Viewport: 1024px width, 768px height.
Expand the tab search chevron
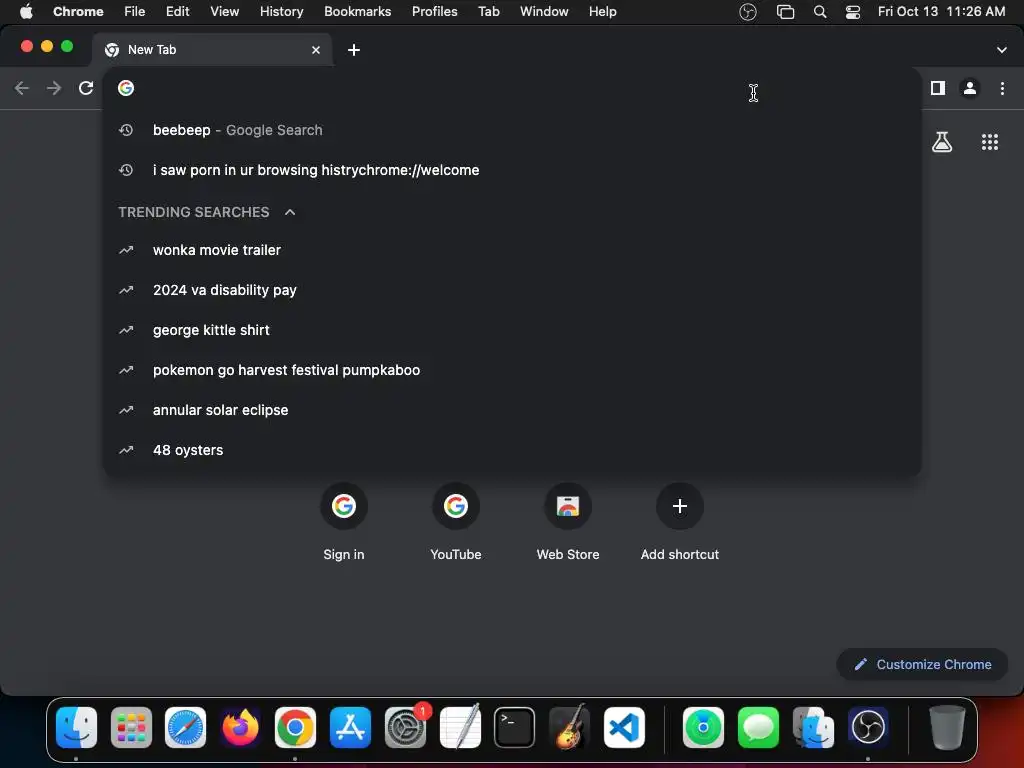tap(1002, 50)
